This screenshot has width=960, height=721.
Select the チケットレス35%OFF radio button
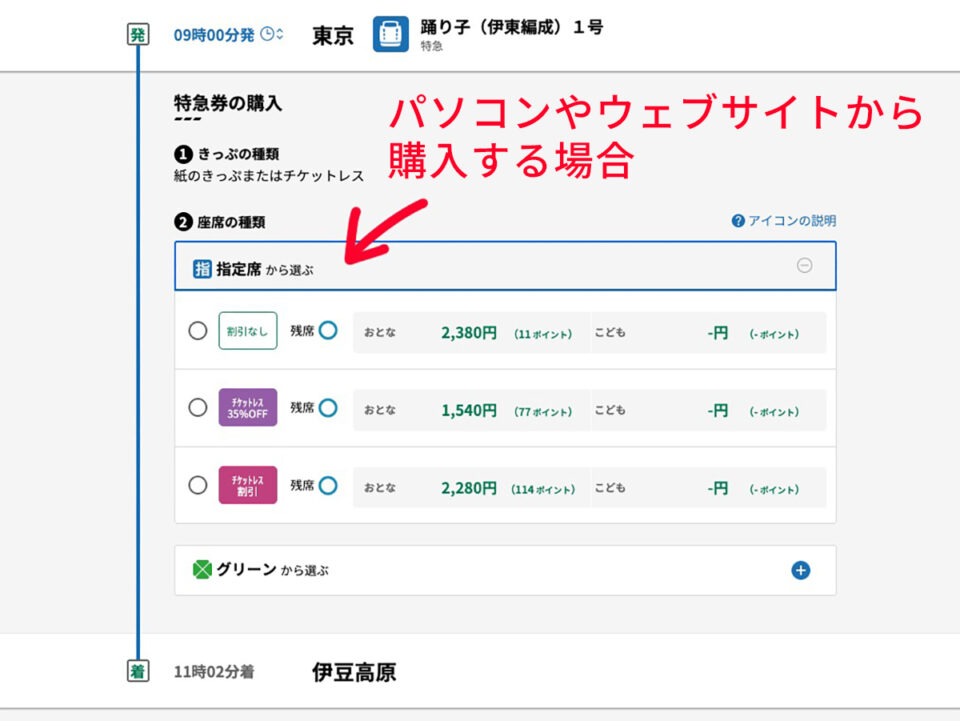(198, 408)
